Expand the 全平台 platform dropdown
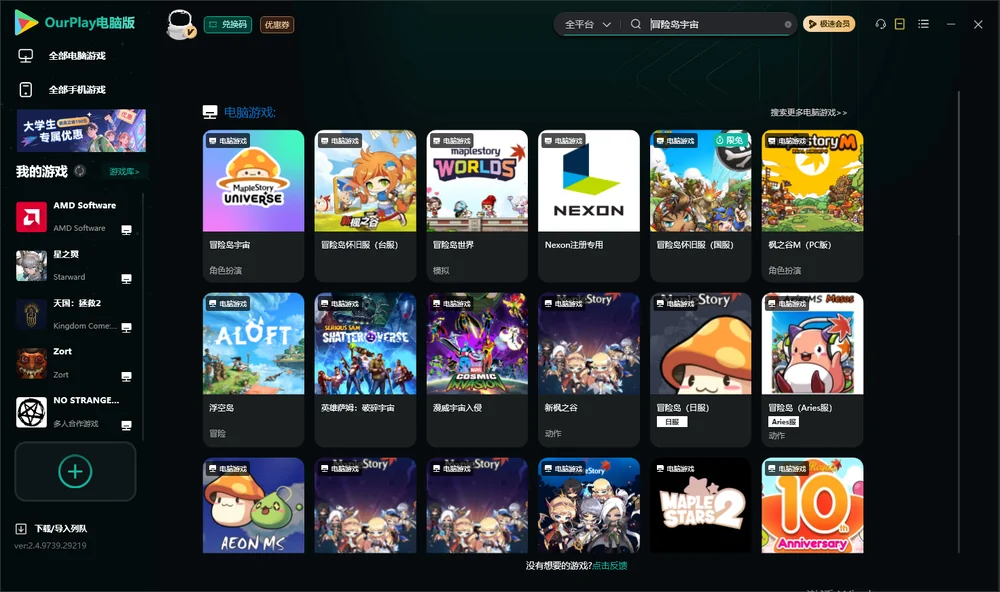Viewport: 1000px width, 592px height. 587,24
